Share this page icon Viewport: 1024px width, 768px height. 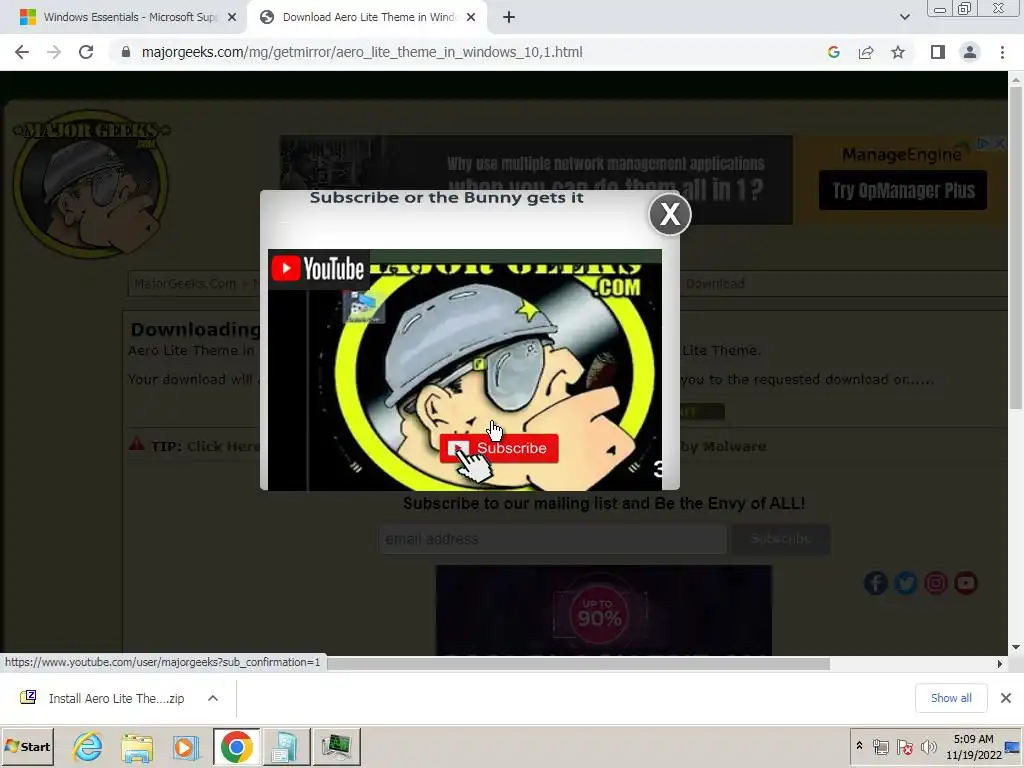click(x=866, y=52)
